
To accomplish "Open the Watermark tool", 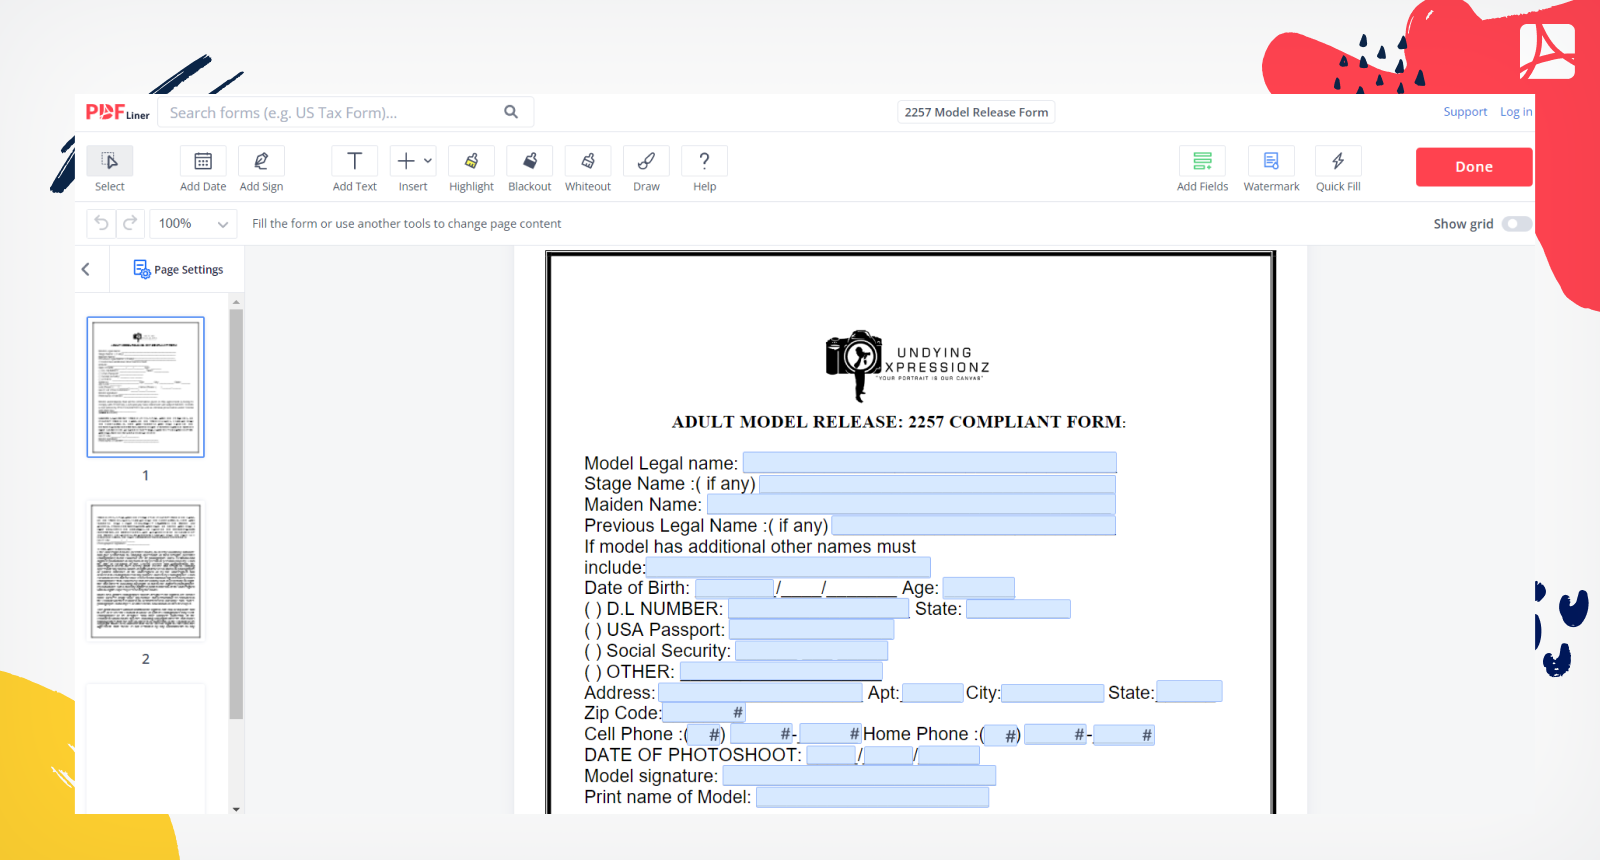I will coord(1271,162).
